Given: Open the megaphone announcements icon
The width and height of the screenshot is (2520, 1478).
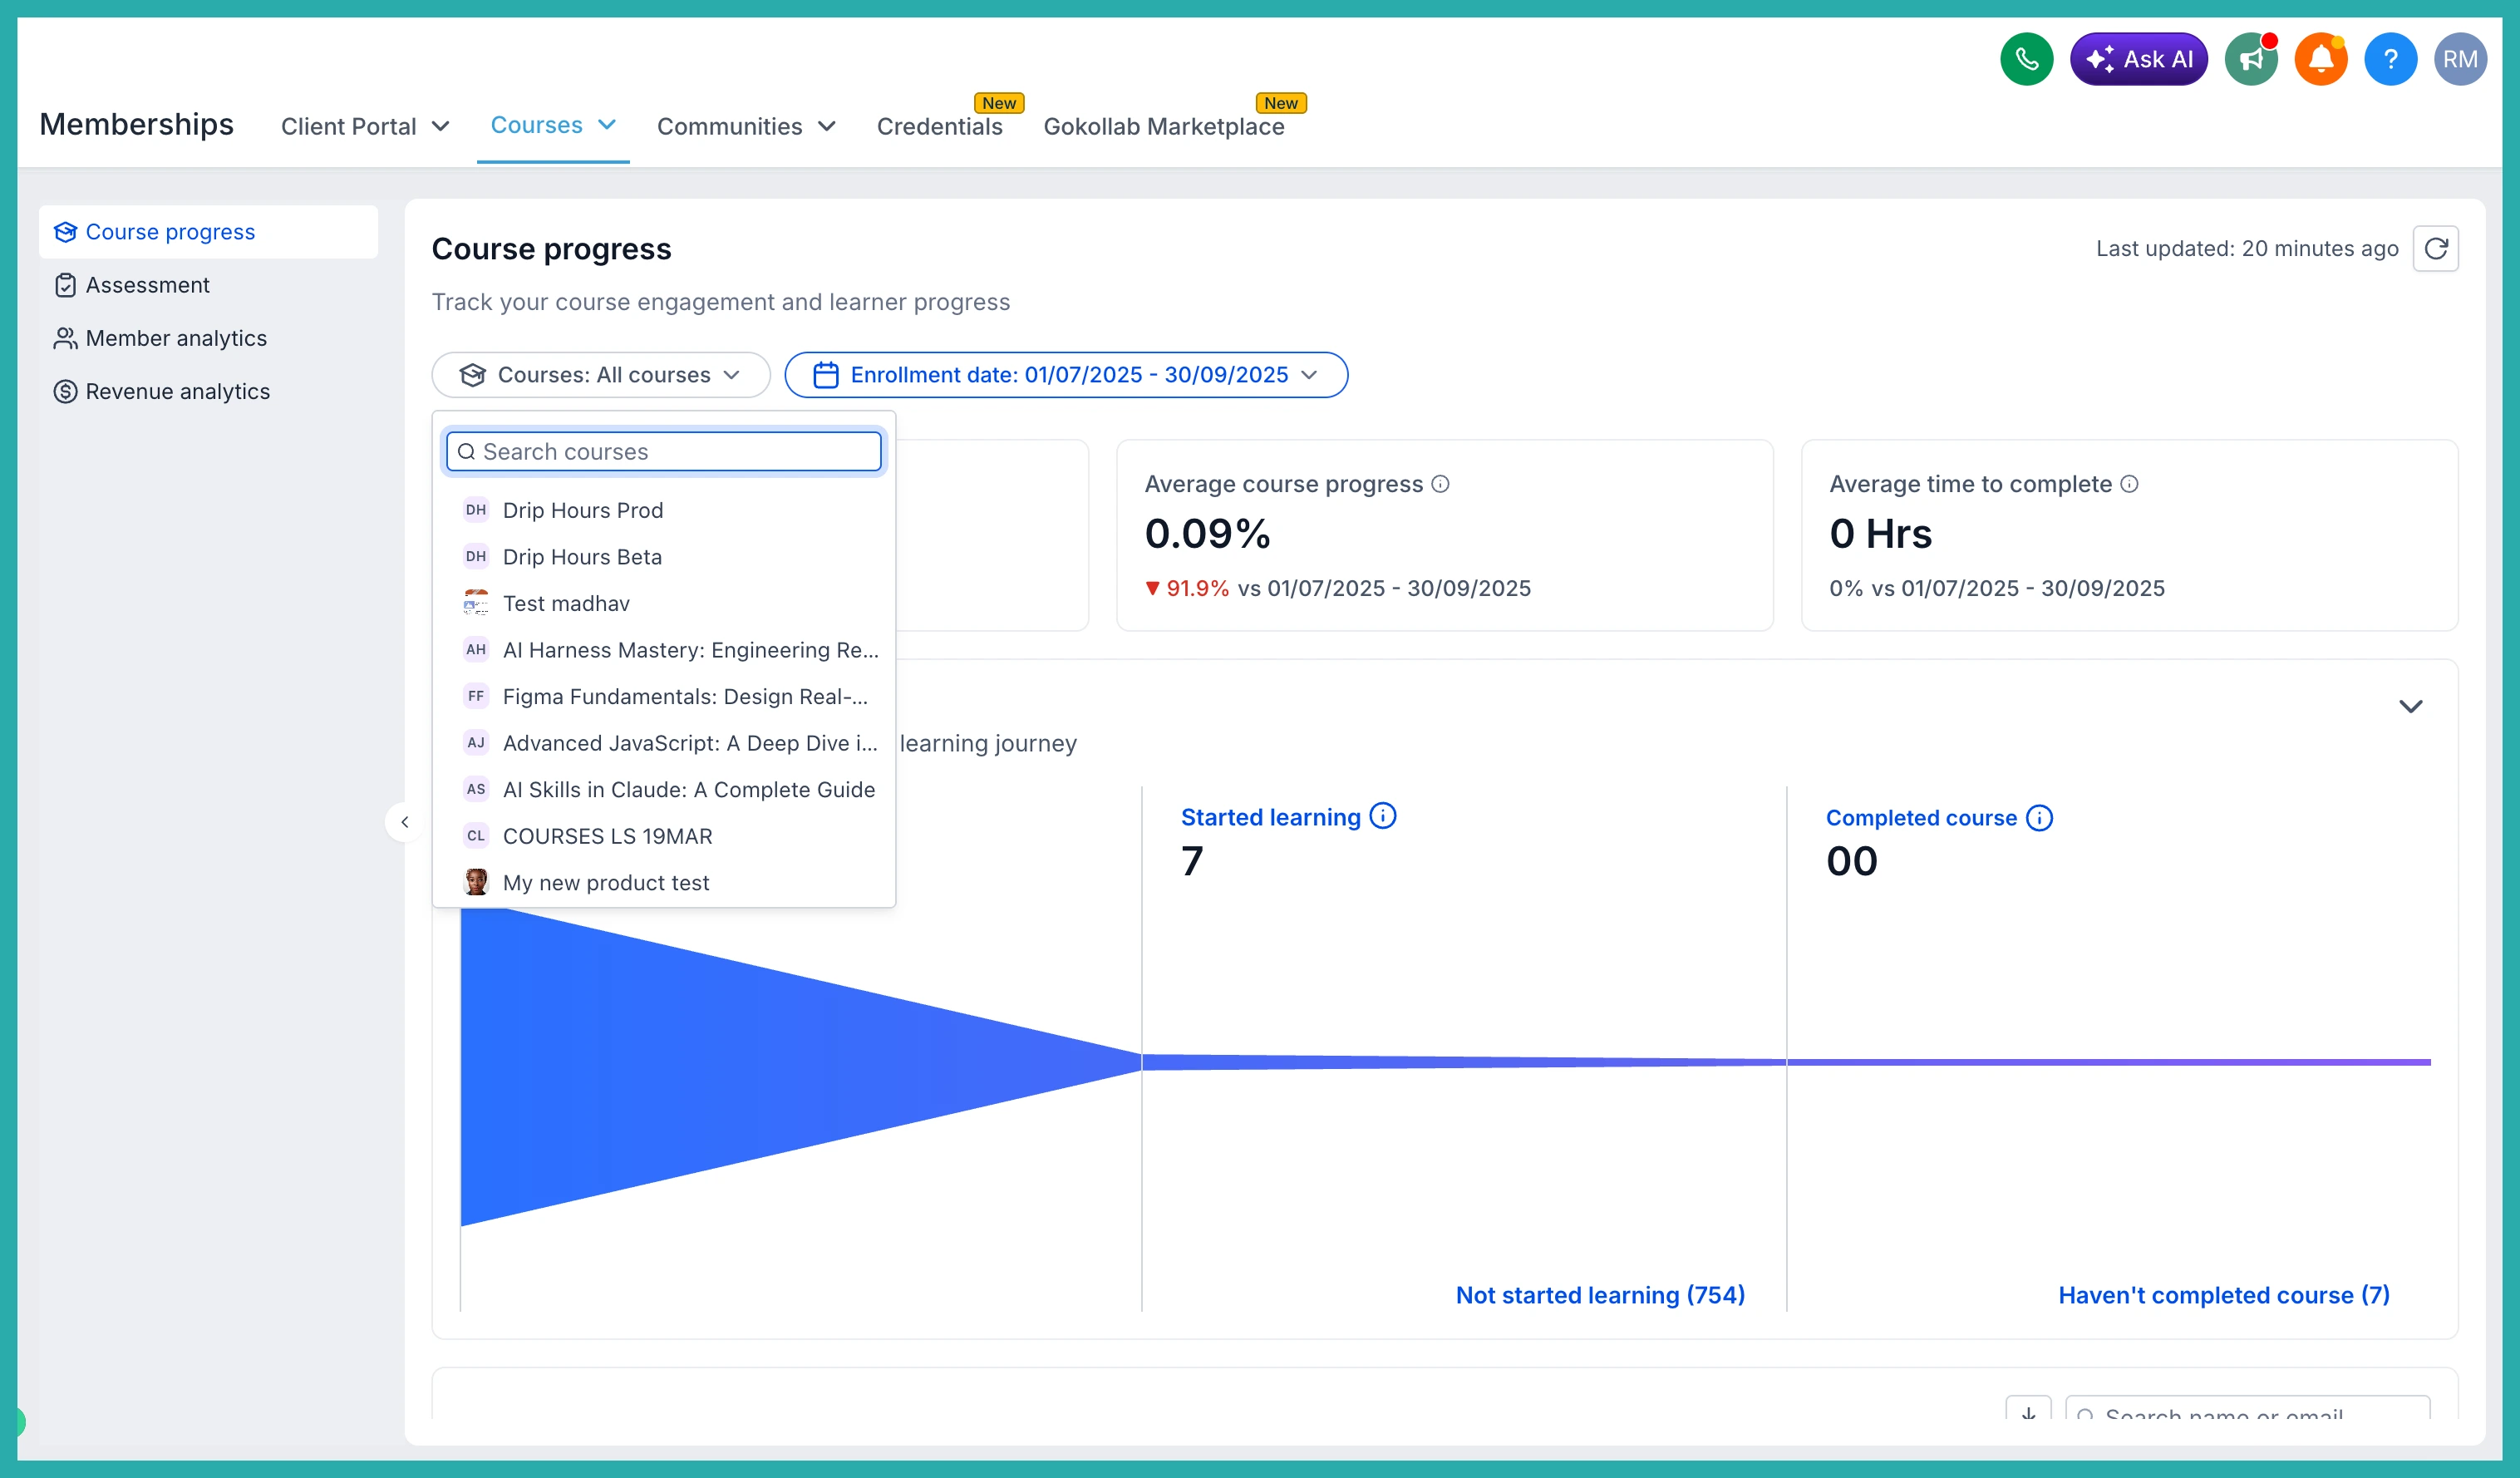Looking at the screenshot, I should tap(2250, 59).
